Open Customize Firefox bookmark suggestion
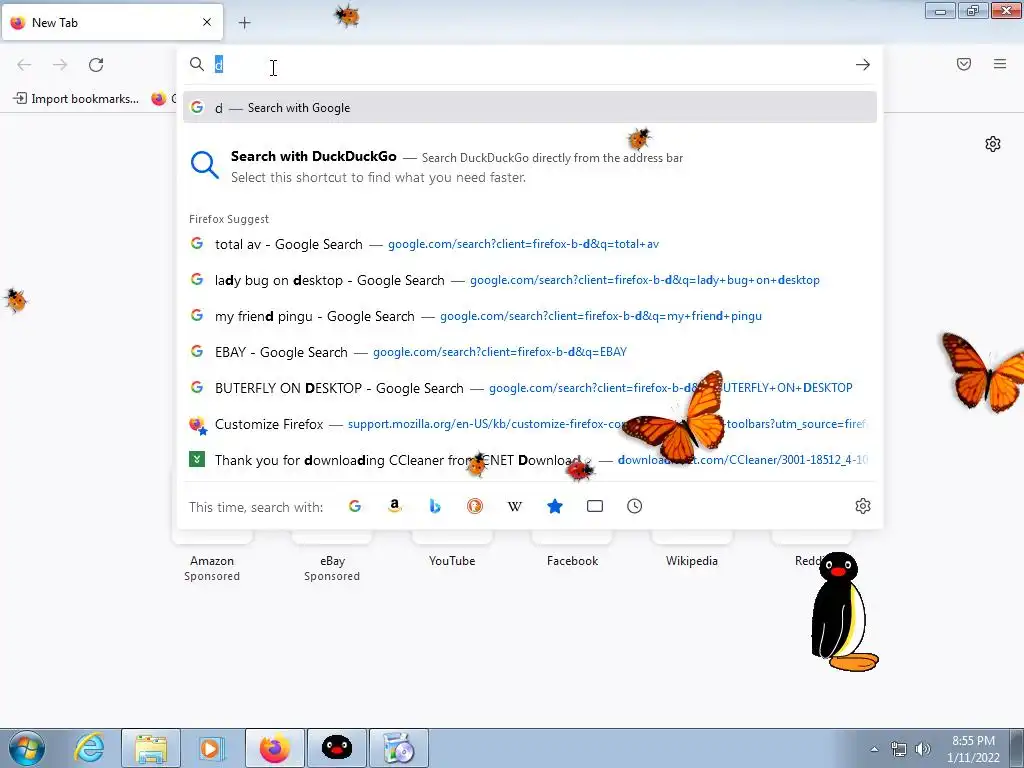Viewport: 1024px width, 768px height. click(x=530, y=424)
